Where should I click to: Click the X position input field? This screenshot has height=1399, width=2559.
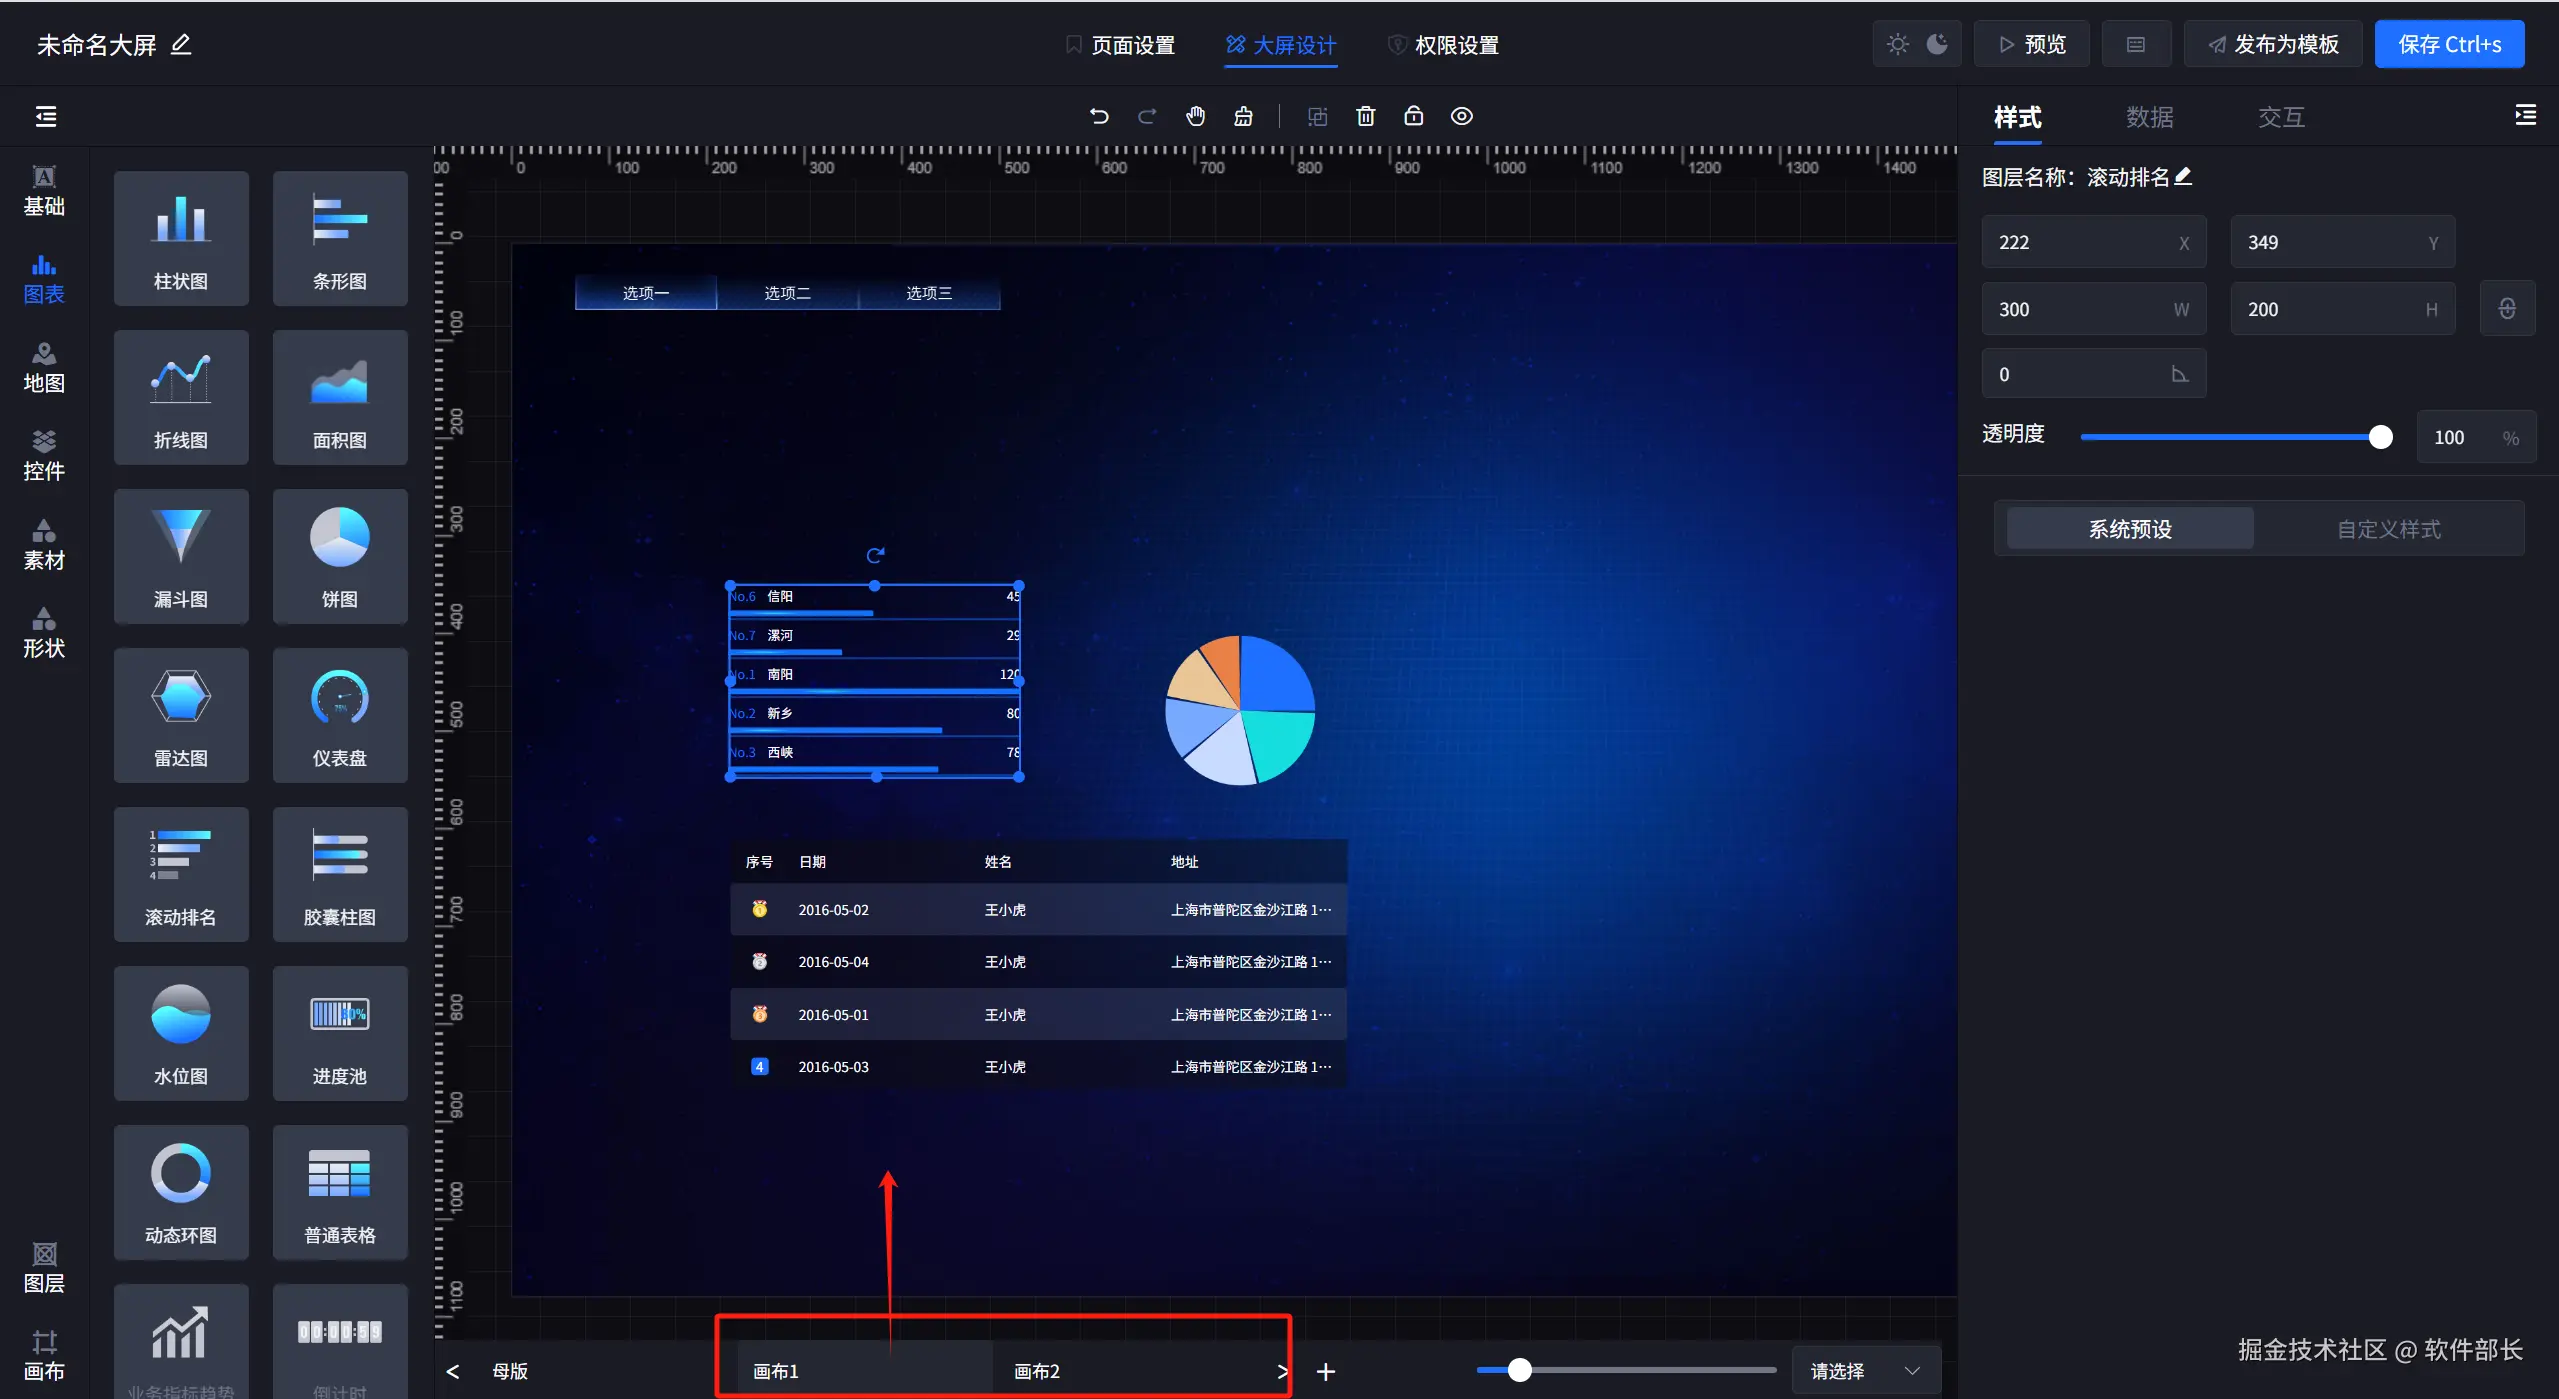(2080, 242)
